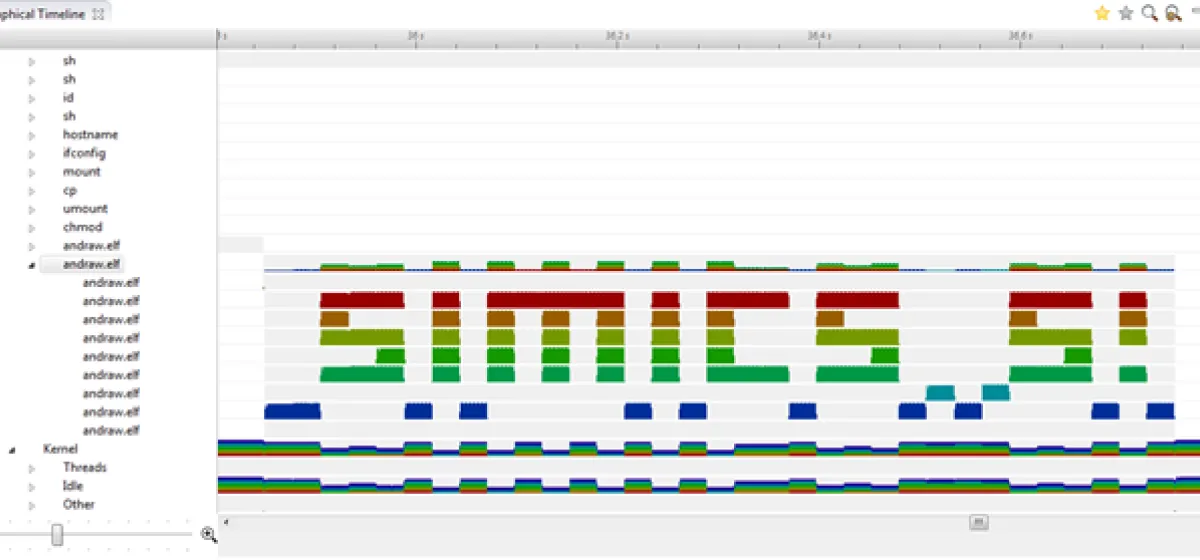
Task: Select the topmost sh row
Action: click(x=69, y=61)
